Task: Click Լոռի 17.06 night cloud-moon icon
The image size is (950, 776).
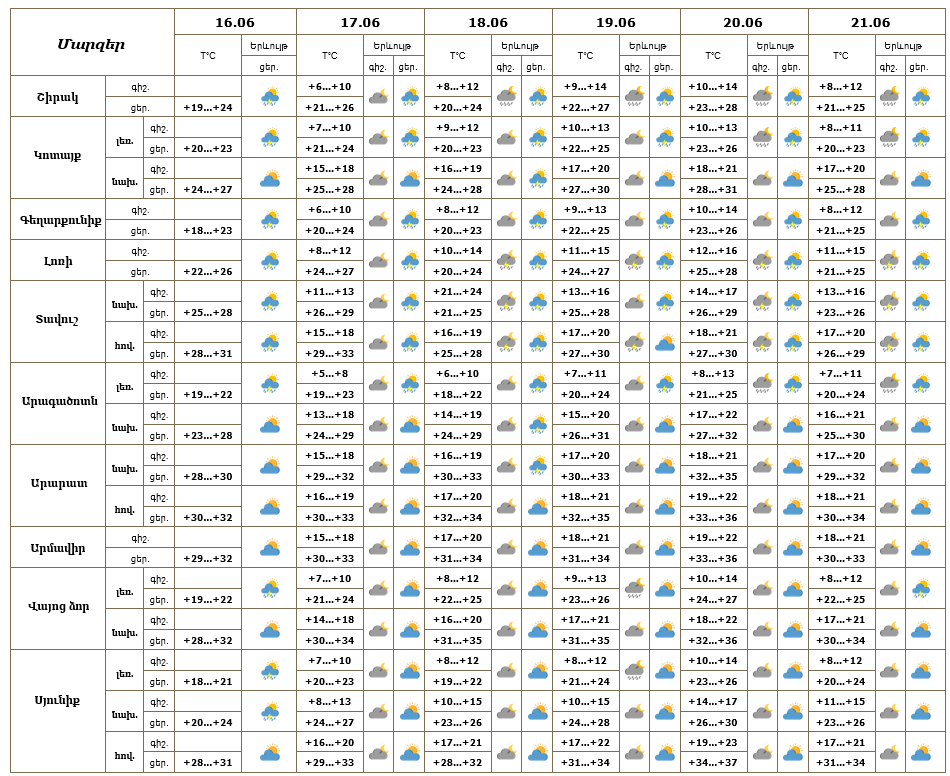Action: tap(379, 261)
